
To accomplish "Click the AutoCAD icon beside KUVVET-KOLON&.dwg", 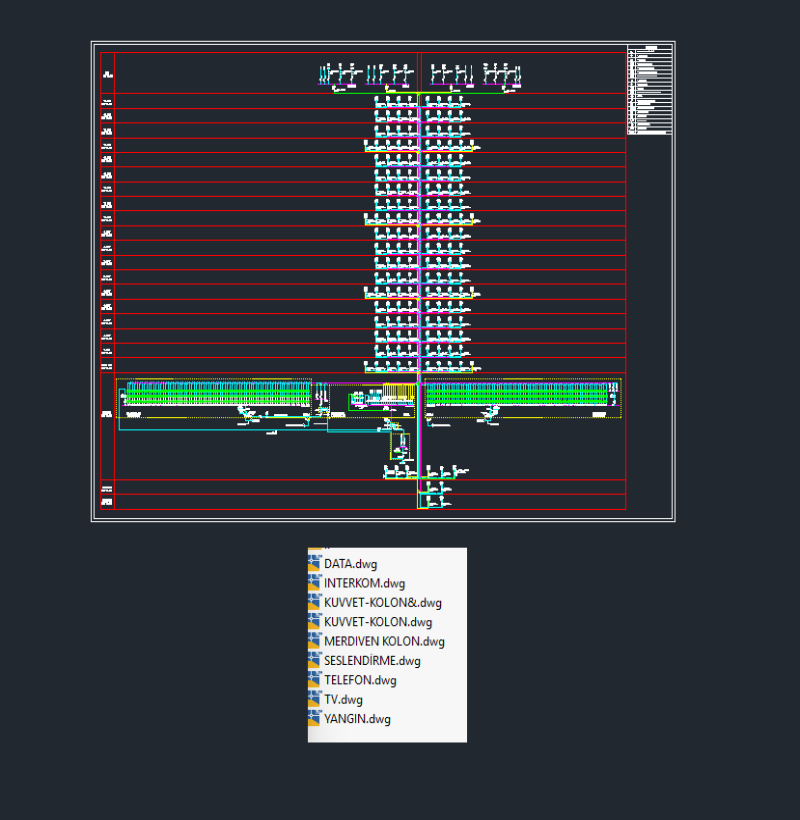I will (315, 602).
